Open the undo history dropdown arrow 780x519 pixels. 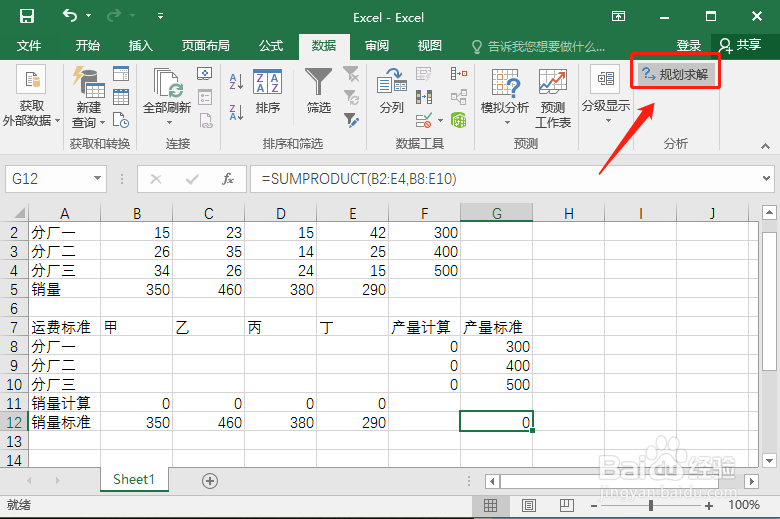(x=89, y=16)
